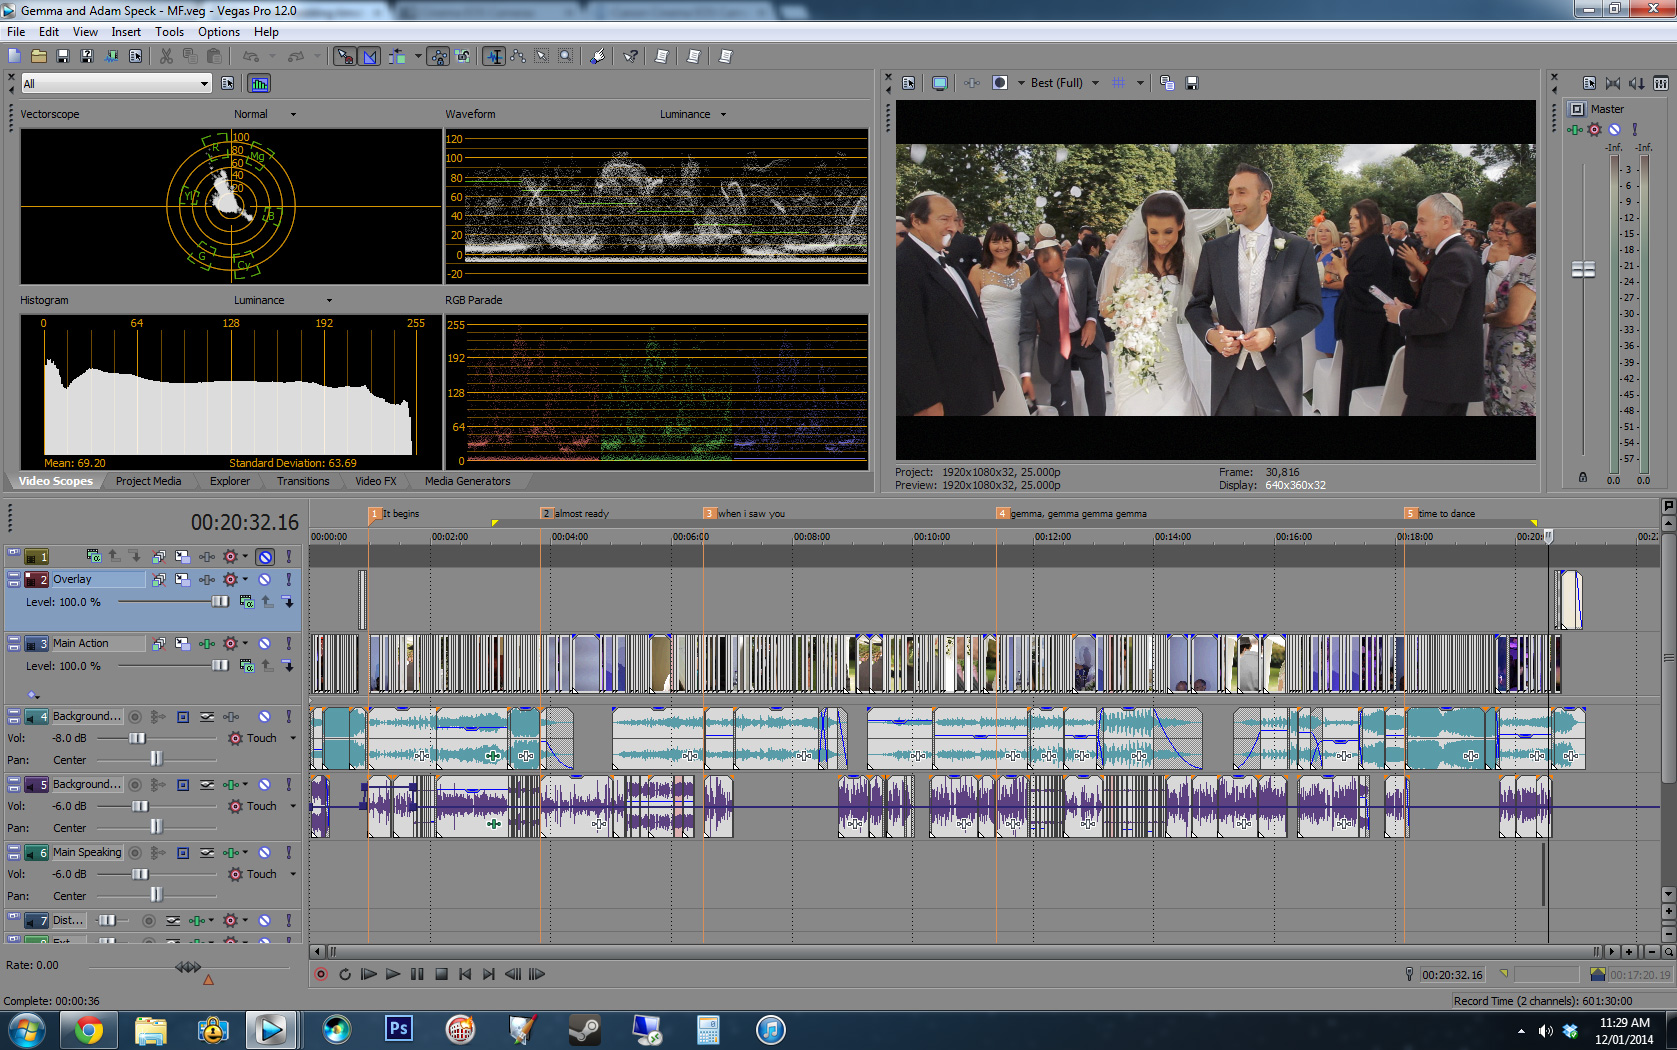The height and width of the screenshot is (1050, 1677).
Task: Switch to the Media Generators tab
Action: [x=467, y=481]
